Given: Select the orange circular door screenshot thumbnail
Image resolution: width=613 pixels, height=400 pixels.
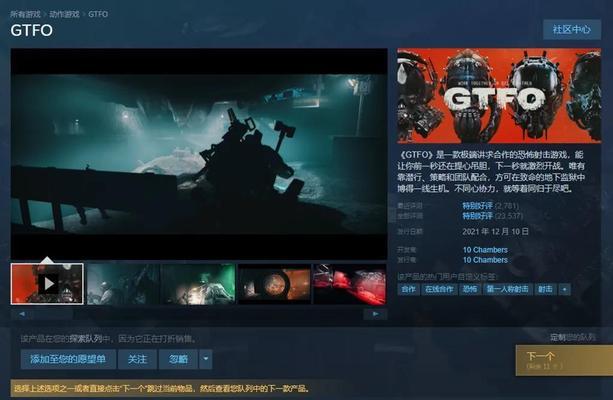Looking at the screenshot, I should [274, 284].
